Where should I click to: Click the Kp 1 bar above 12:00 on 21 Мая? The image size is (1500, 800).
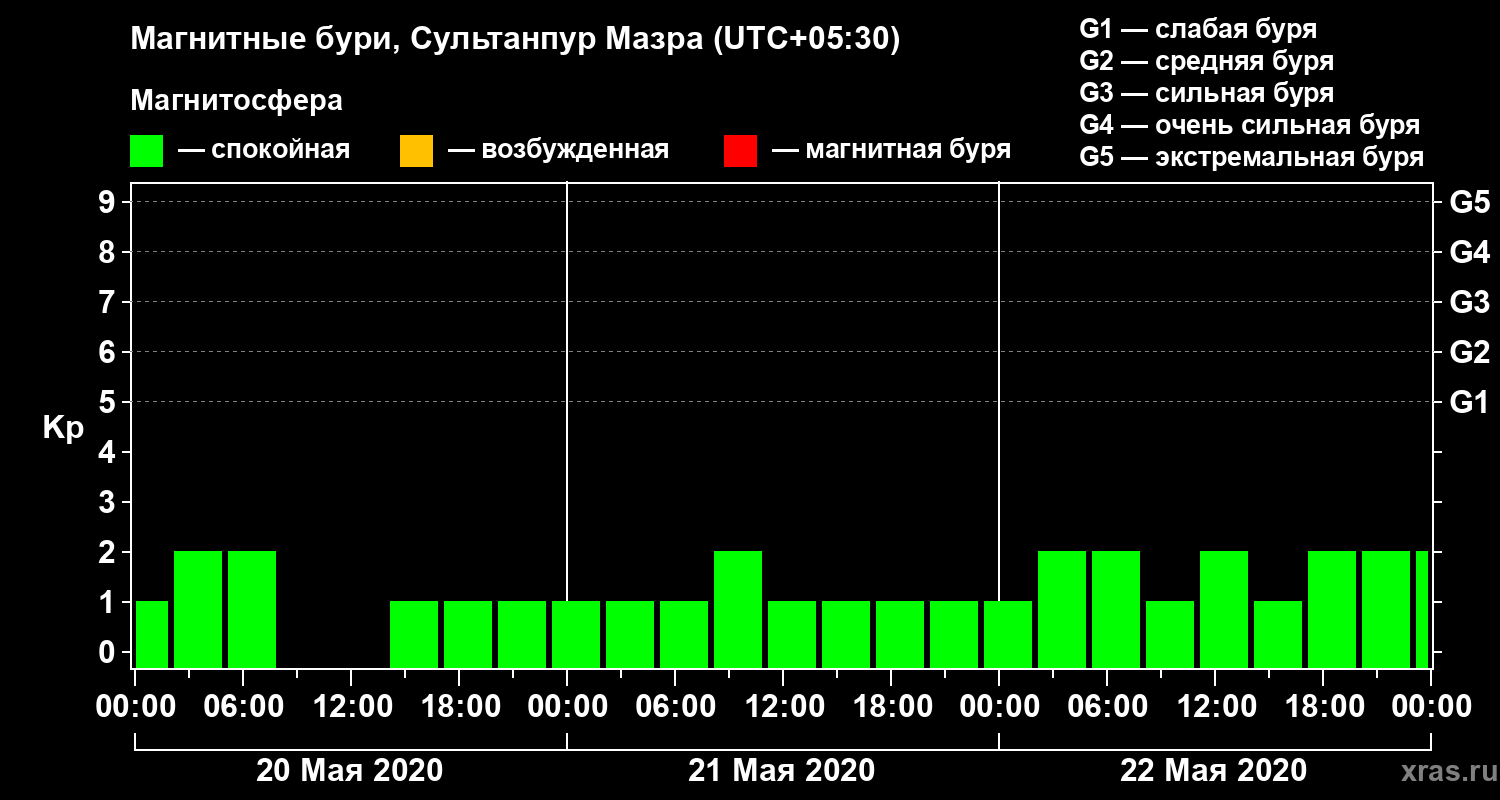[792, 634]
